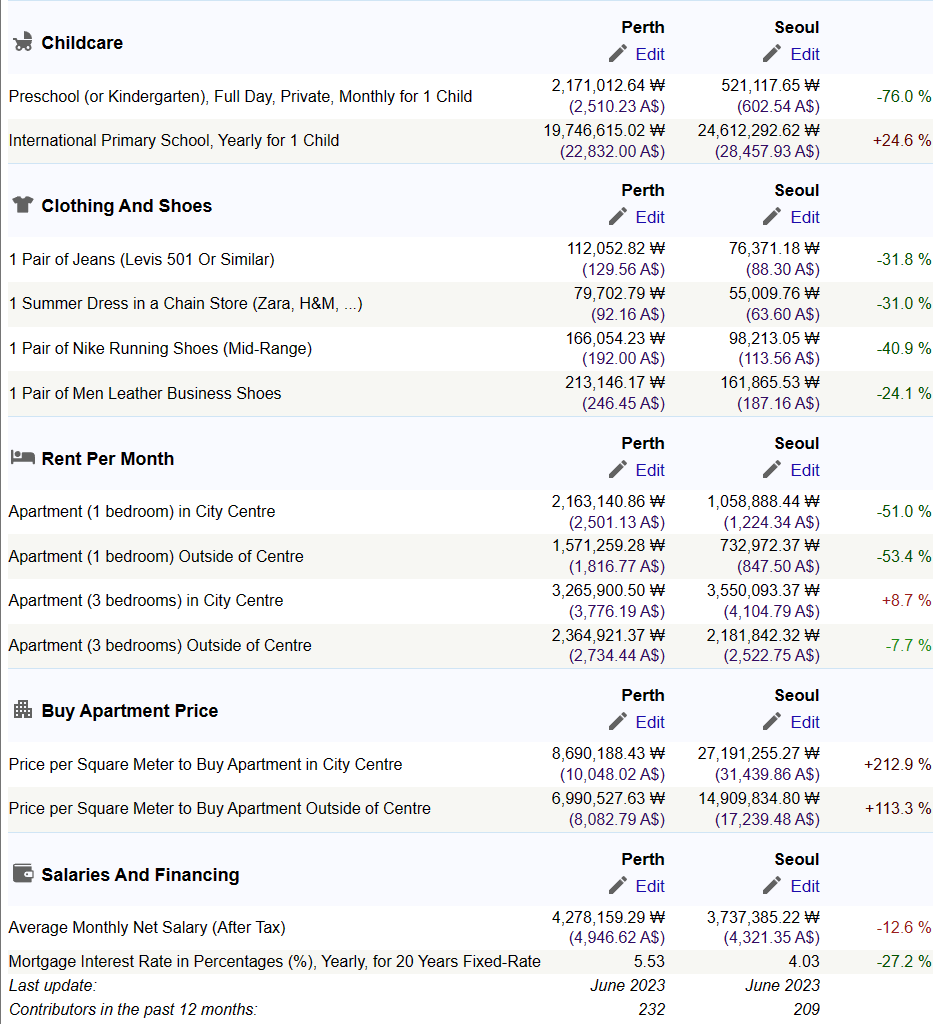The height and width of the screenshot is (1024, 939).
Task: Click Seoul mortgage rate value 4.03
Action: coord(804,961)
